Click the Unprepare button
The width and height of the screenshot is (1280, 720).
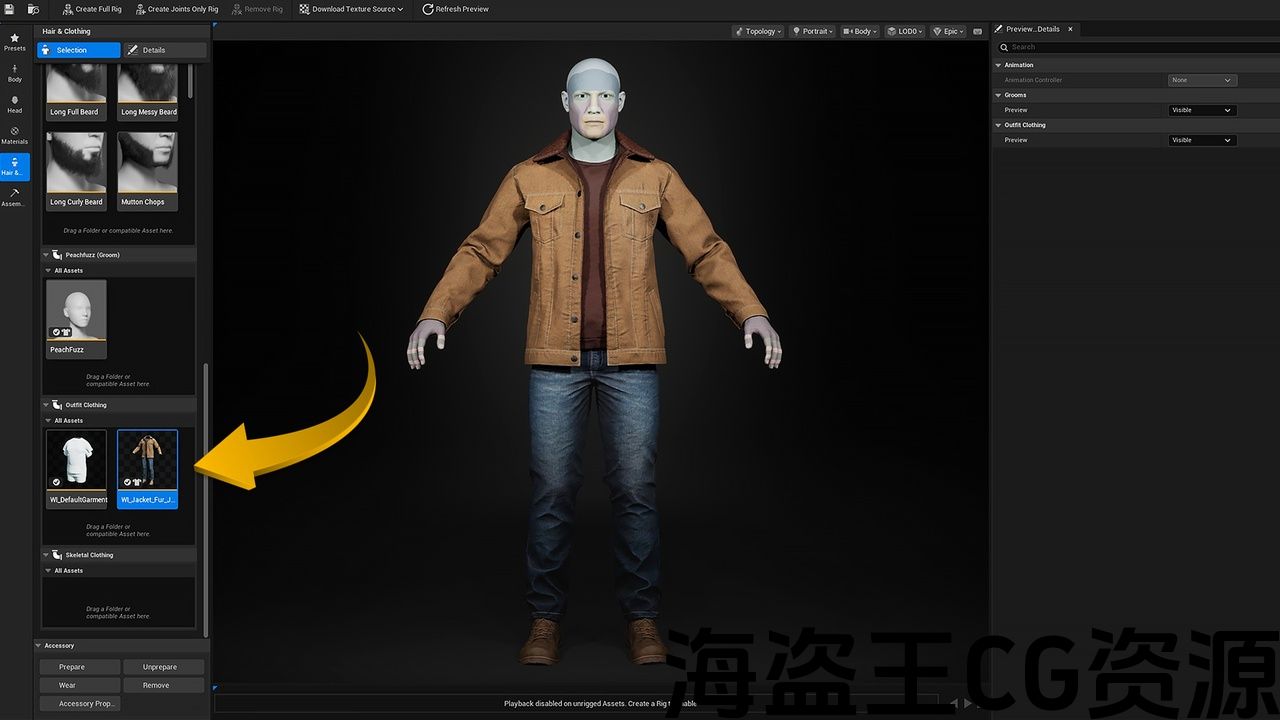coord(164,667)
